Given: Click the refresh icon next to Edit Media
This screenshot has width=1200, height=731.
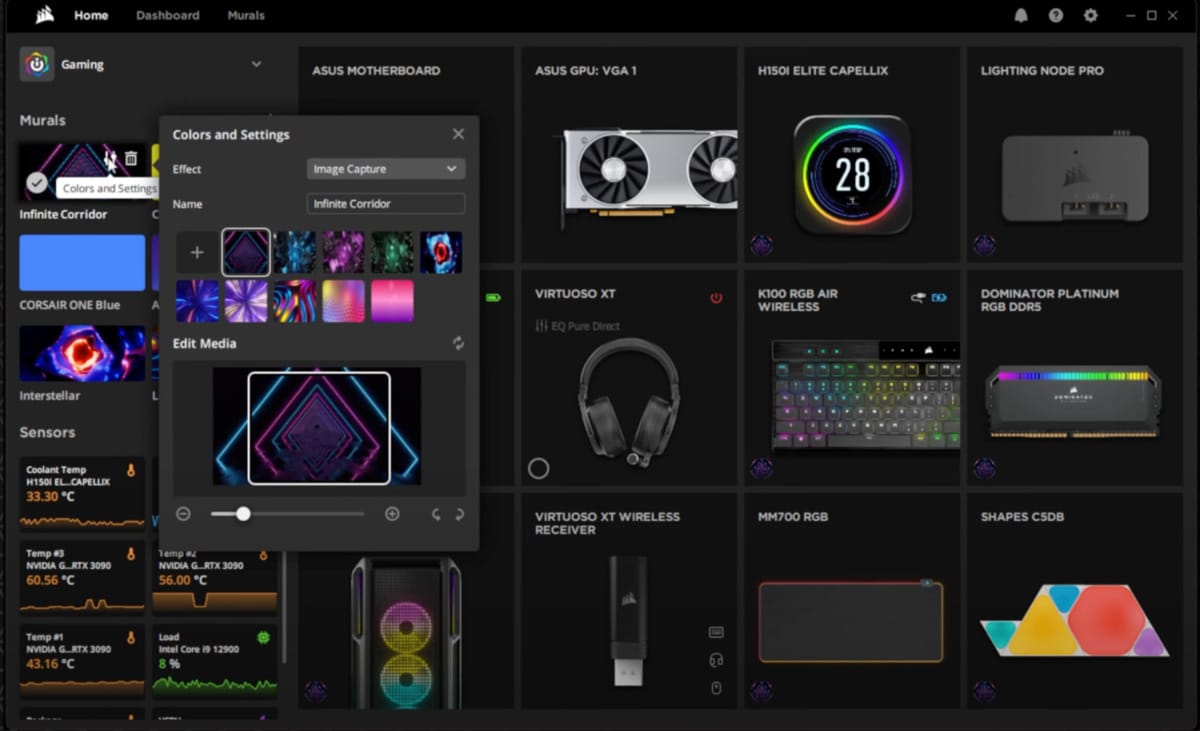Looking at the screenshot, I should pos(458,343).
